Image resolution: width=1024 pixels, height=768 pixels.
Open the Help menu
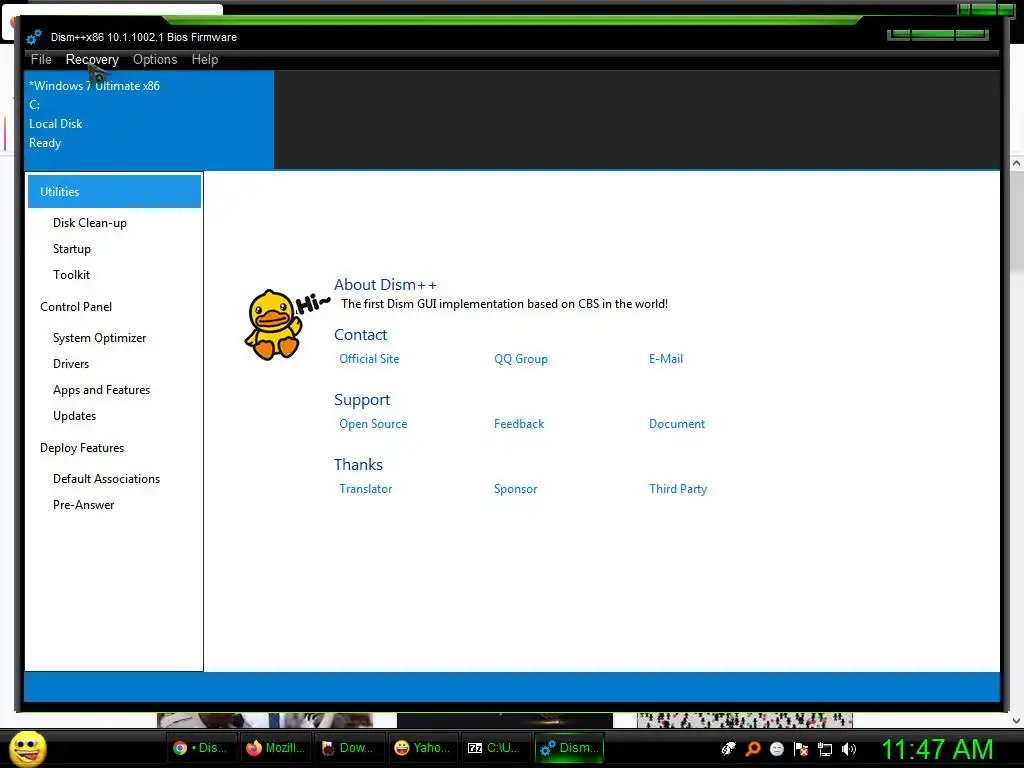coord(204,59)
